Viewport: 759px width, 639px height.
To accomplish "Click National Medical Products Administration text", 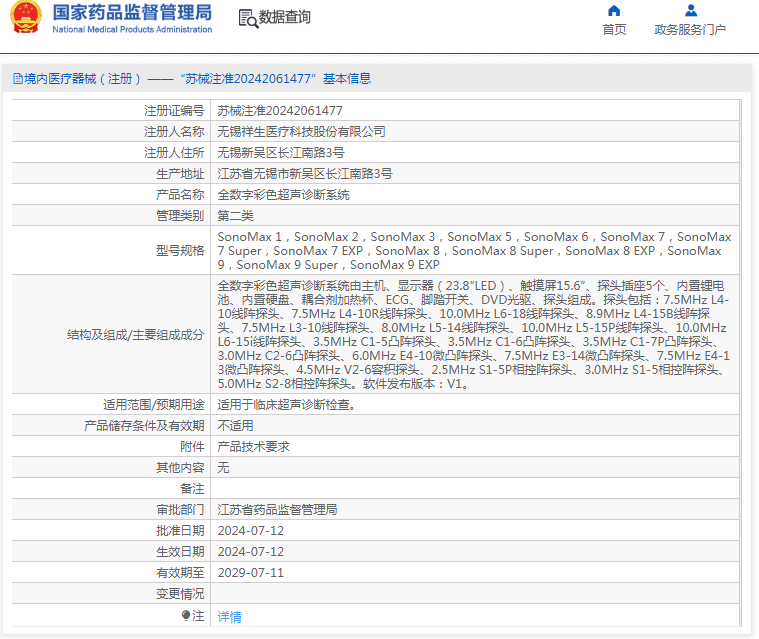I will 132,30.
